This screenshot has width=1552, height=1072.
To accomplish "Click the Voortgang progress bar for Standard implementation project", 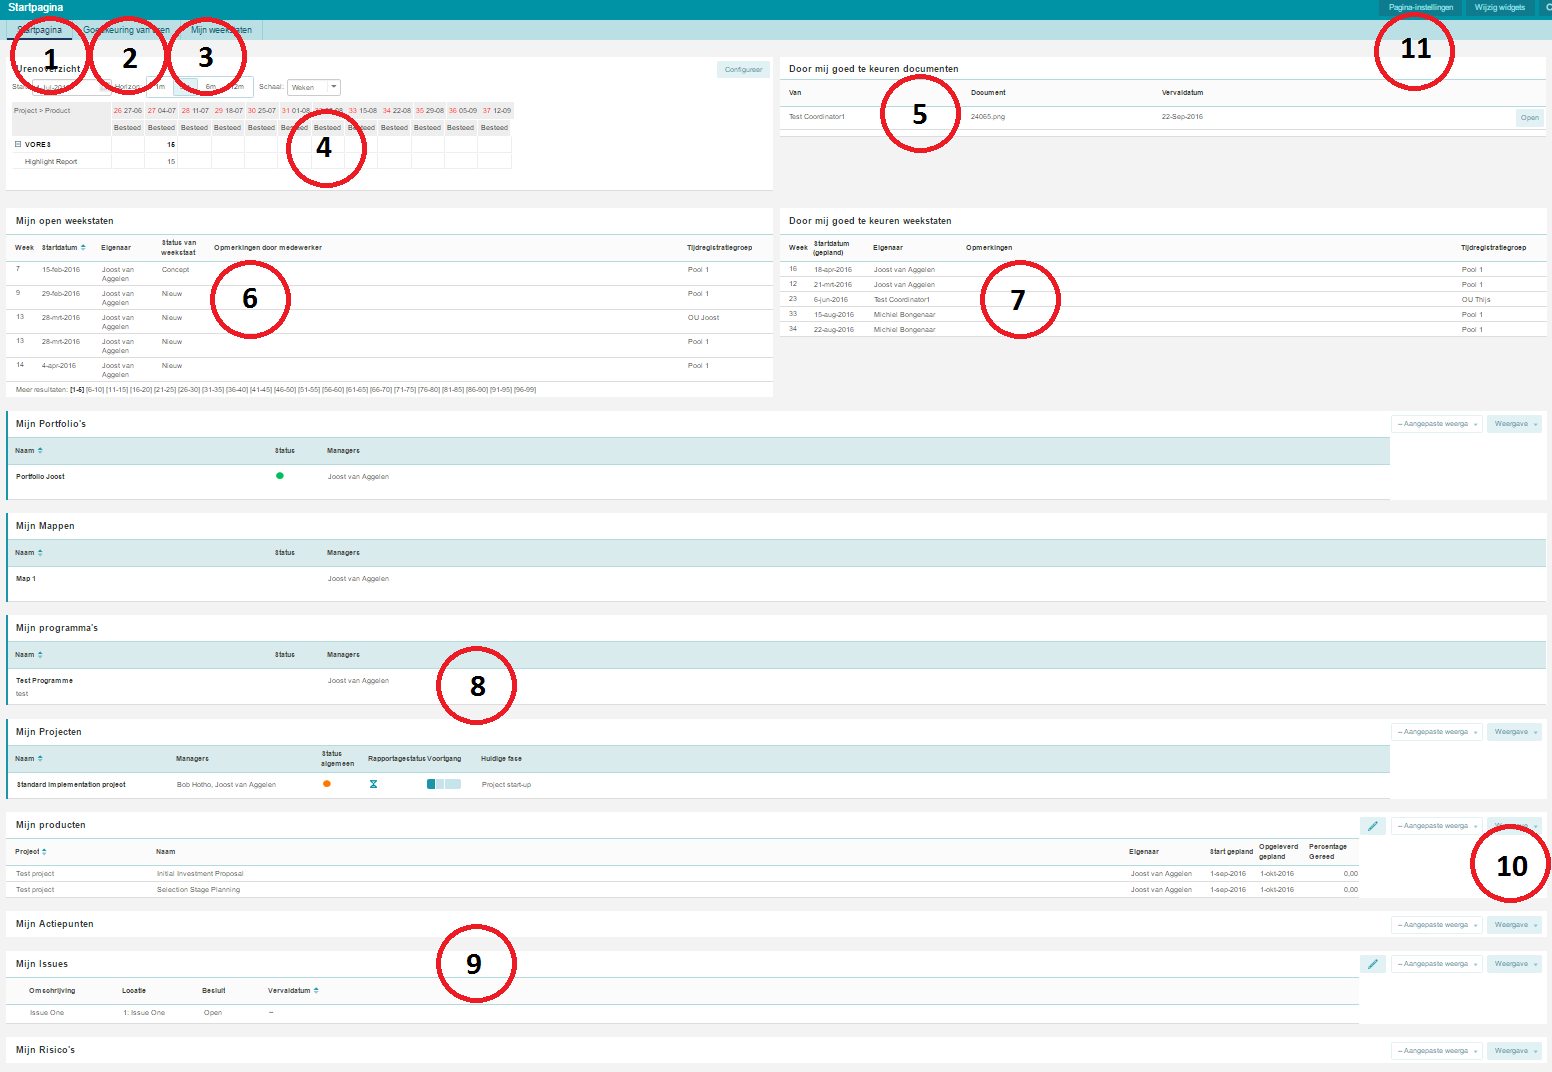I will [x=444, y=784].
